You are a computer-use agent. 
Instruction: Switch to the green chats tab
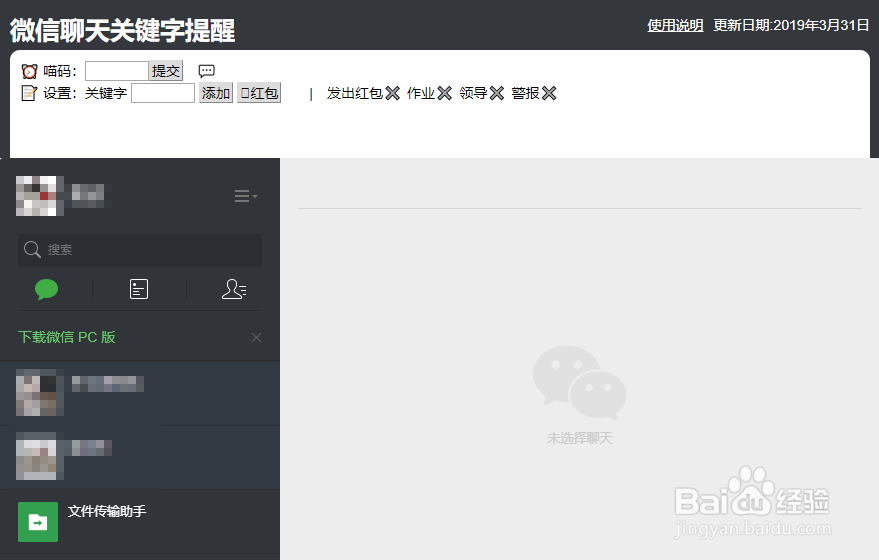click(47, 289)
